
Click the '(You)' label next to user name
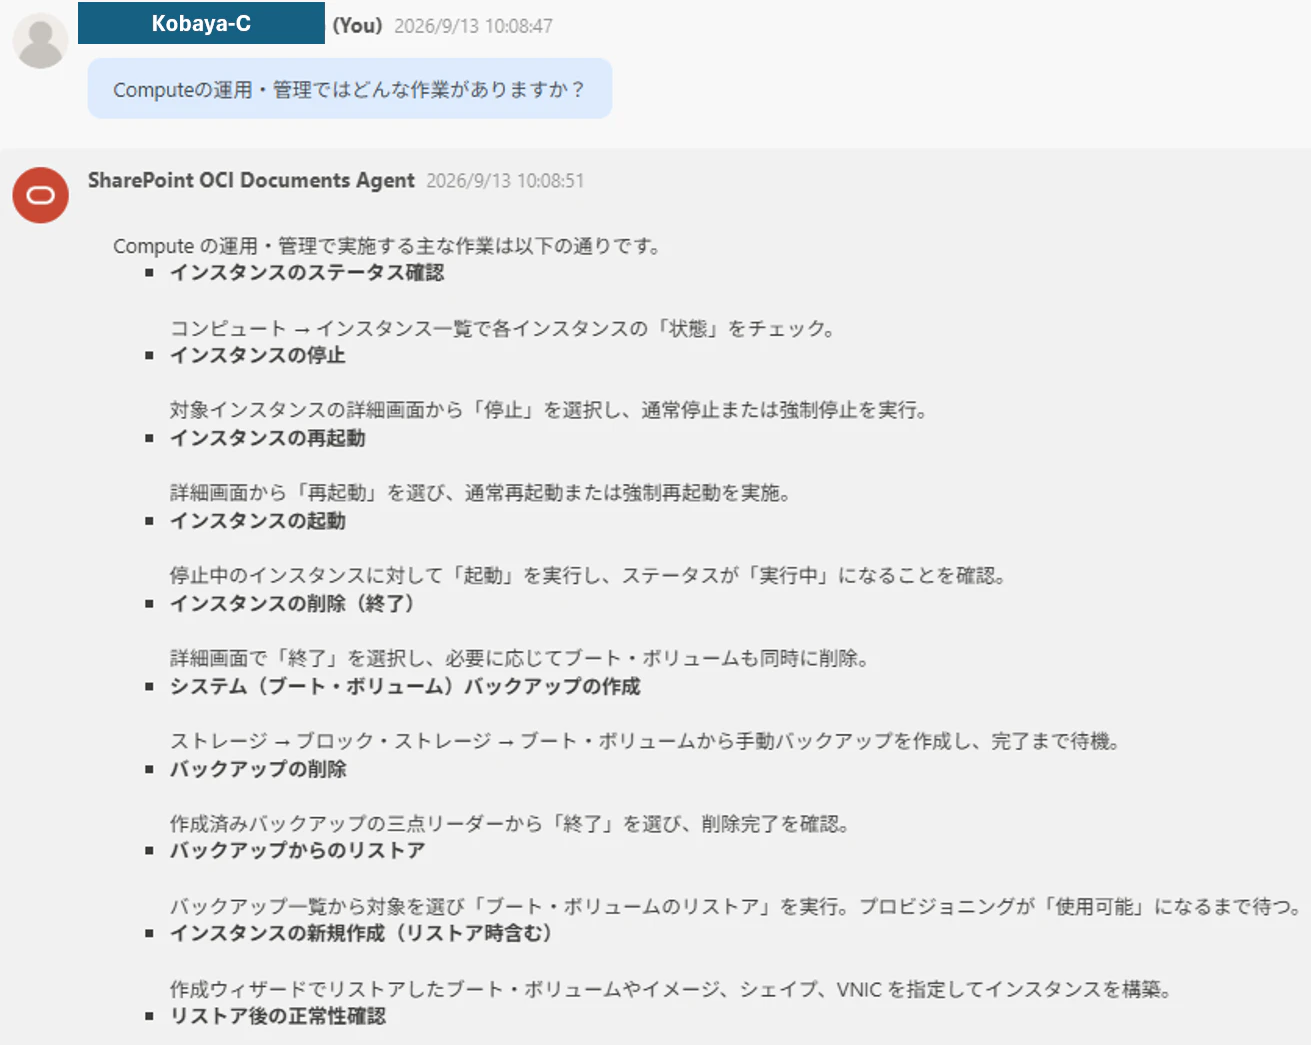coord(357,25)
